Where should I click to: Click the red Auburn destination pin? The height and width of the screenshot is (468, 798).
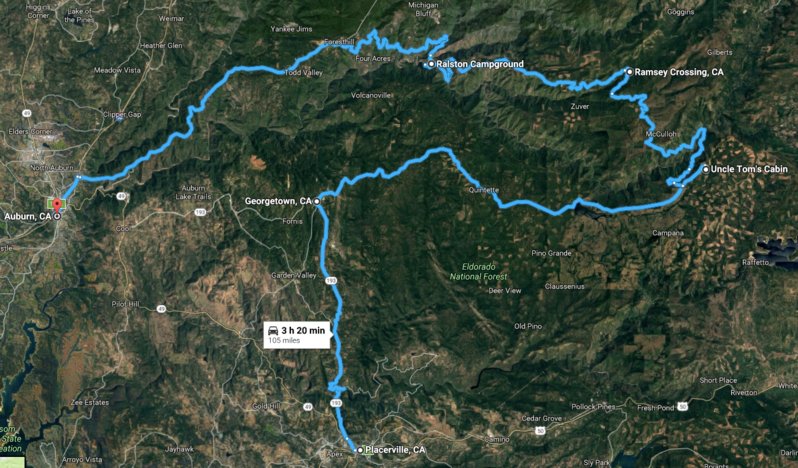click(57, 205)
